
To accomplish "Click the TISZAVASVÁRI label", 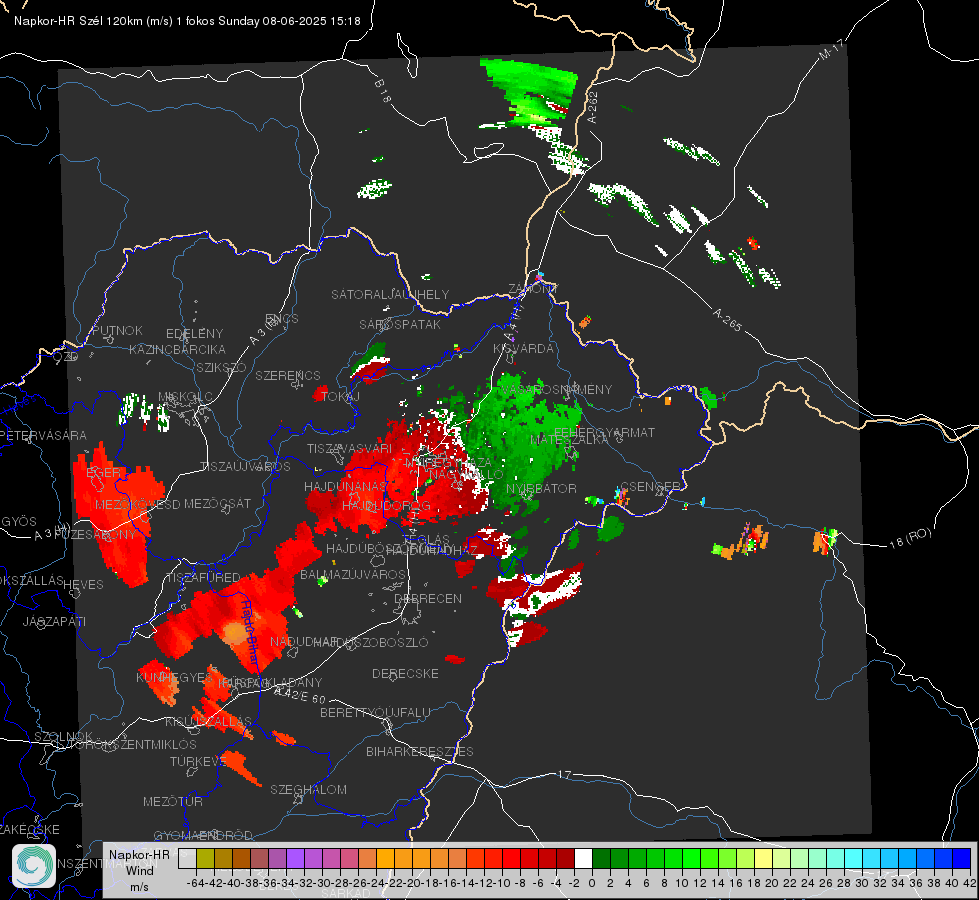I will click(x=350, y=448).
